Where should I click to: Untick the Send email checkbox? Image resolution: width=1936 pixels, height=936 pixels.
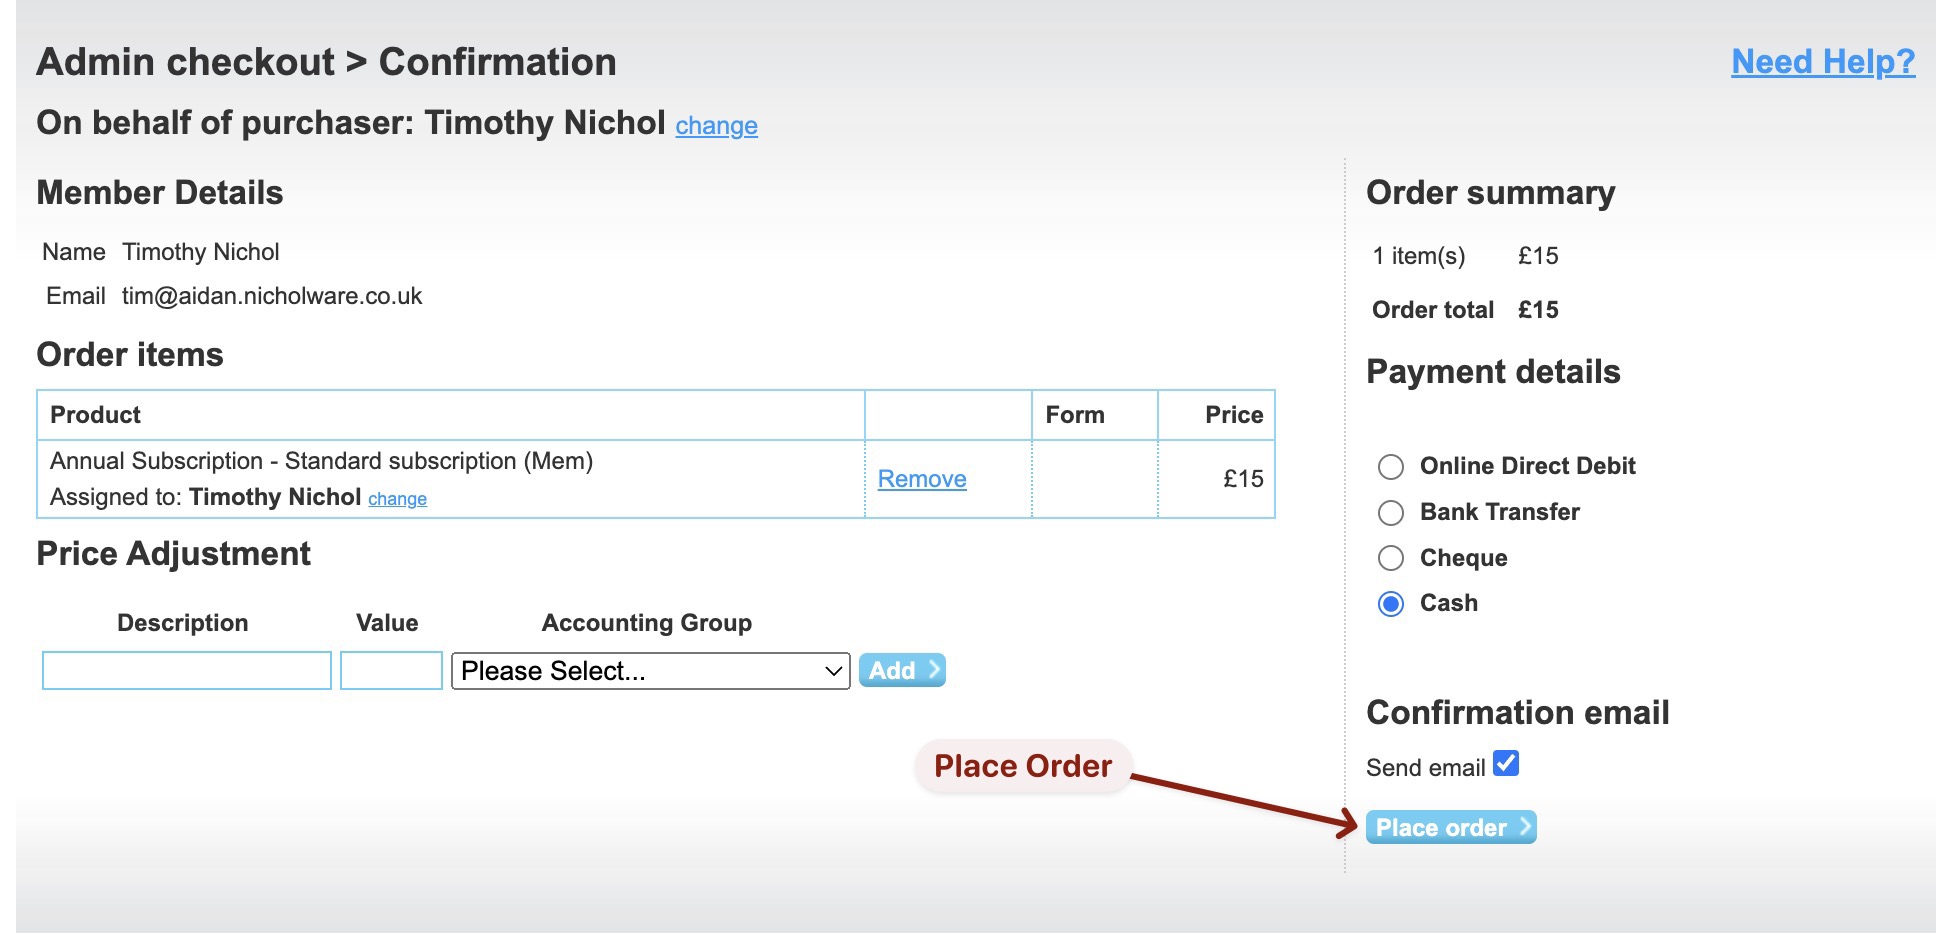point(1506,764)
